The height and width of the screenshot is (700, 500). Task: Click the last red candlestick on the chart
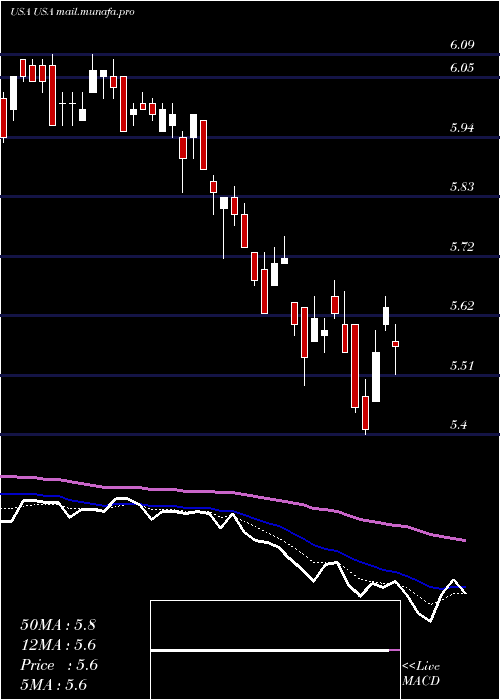click(x=396, y=344)
